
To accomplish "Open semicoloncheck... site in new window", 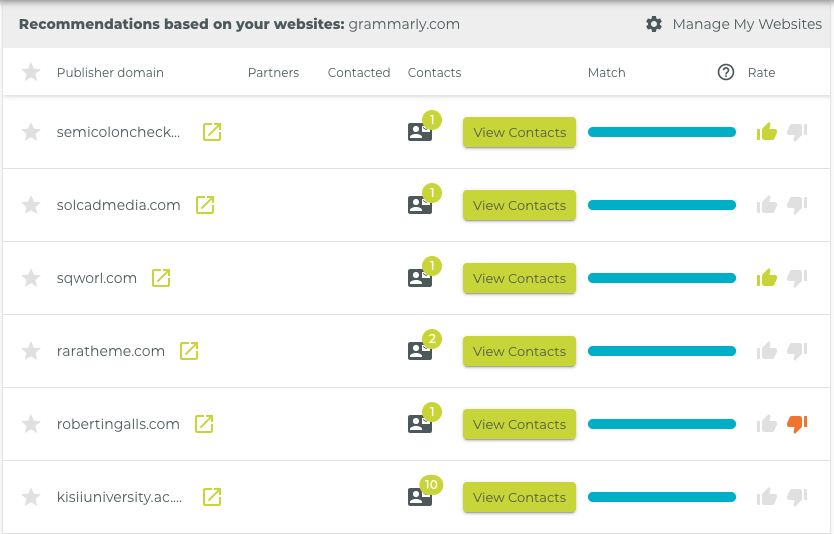I will coord(212,132).
